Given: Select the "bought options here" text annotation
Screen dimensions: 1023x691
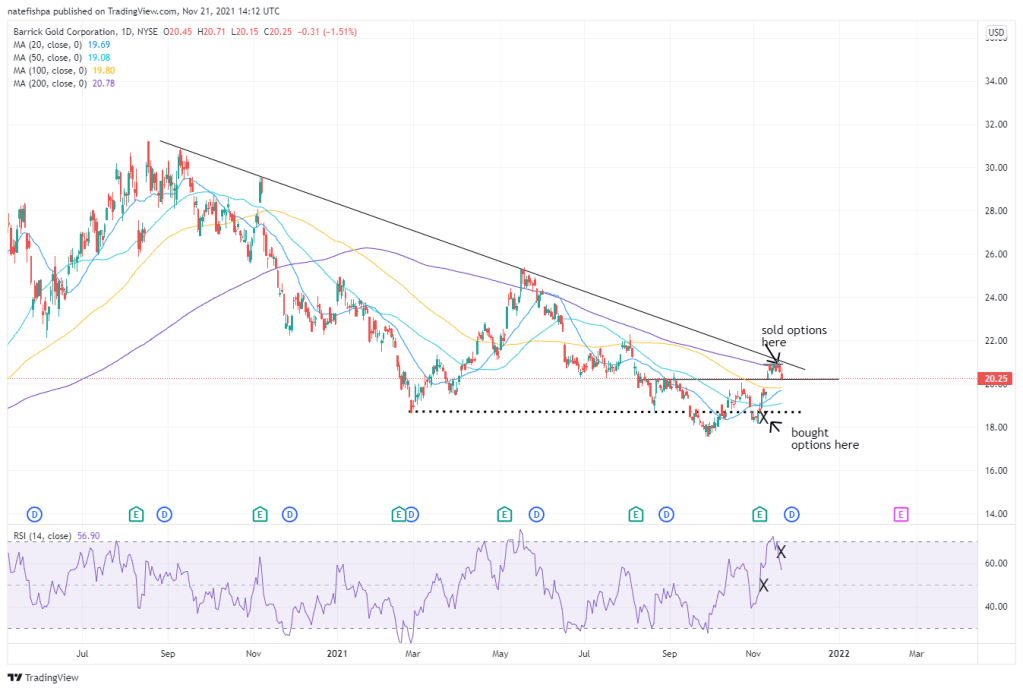Looking at the screenshot, I should point(825,438).
